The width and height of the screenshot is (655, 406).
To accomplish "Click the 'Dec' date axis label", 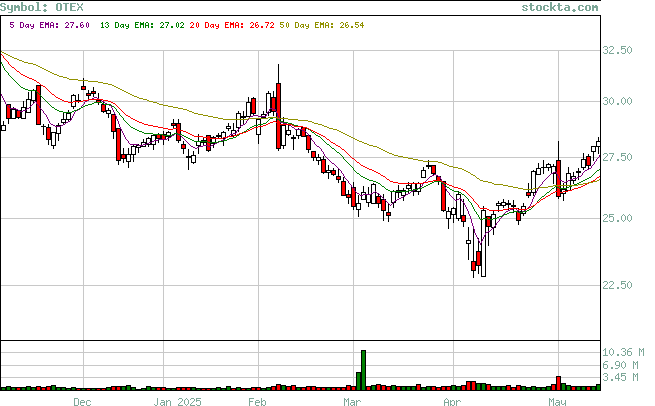I will 82,401.
